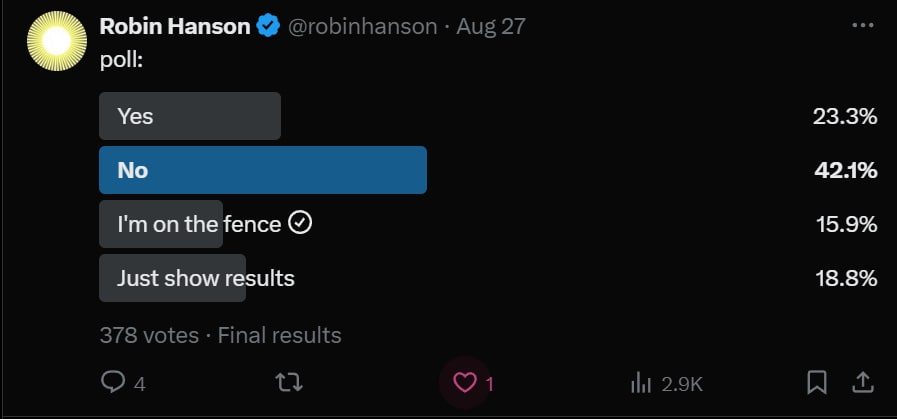Click the blue verified badge
The width and height of the screenshot is (897, 419).
click(268, 27)
